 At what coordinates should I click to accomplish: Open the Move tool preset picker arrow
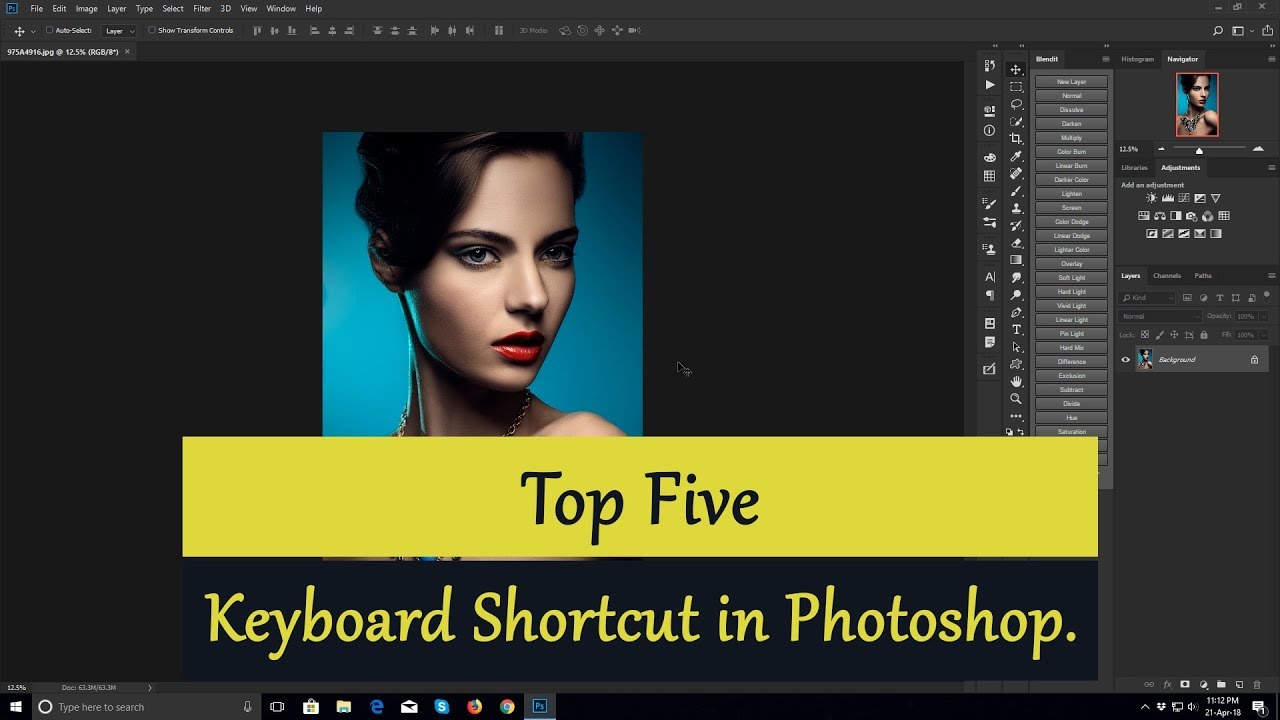click(33, 32)
